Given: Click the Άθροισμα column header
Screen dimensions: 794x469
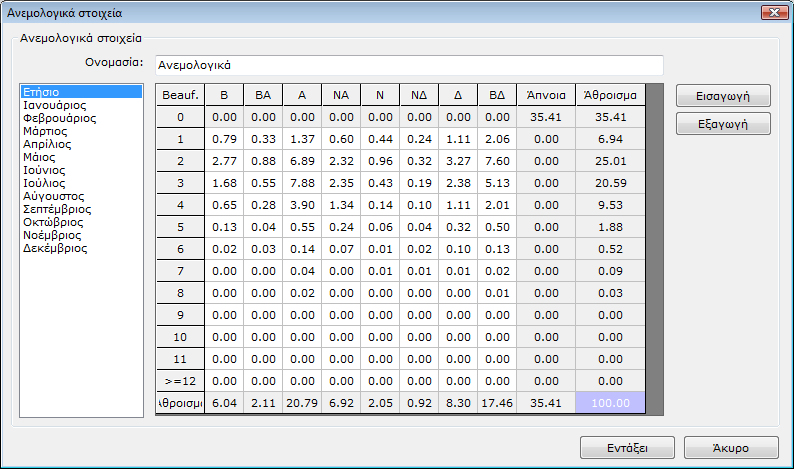Looking at the screenshot, I should (611, 96).
